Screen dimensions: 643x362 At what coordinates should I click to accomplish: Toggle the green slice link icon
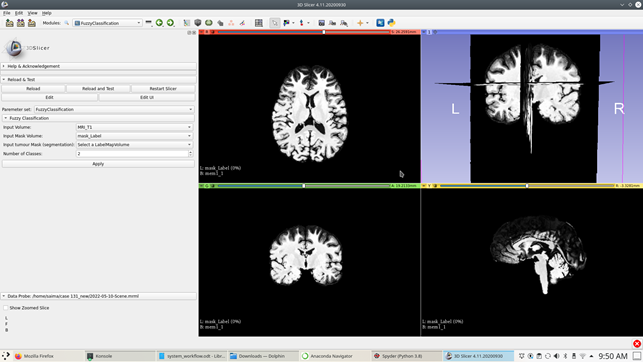point(213,186)
